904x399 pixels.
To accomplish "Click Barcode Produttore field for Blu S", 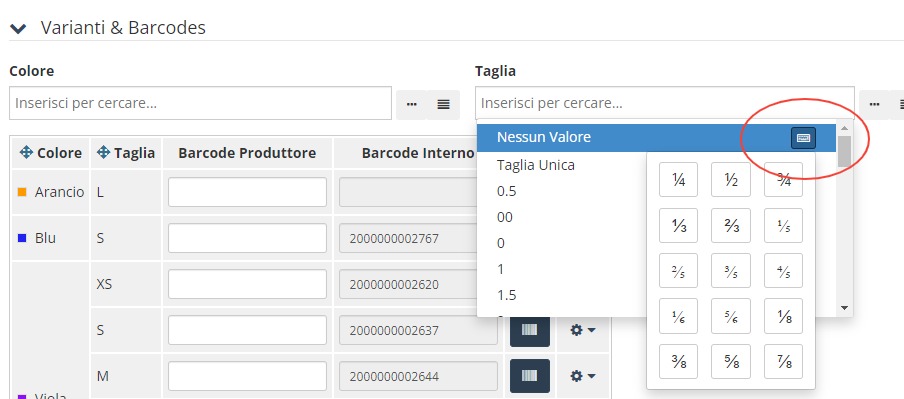I will pos(247,238).
